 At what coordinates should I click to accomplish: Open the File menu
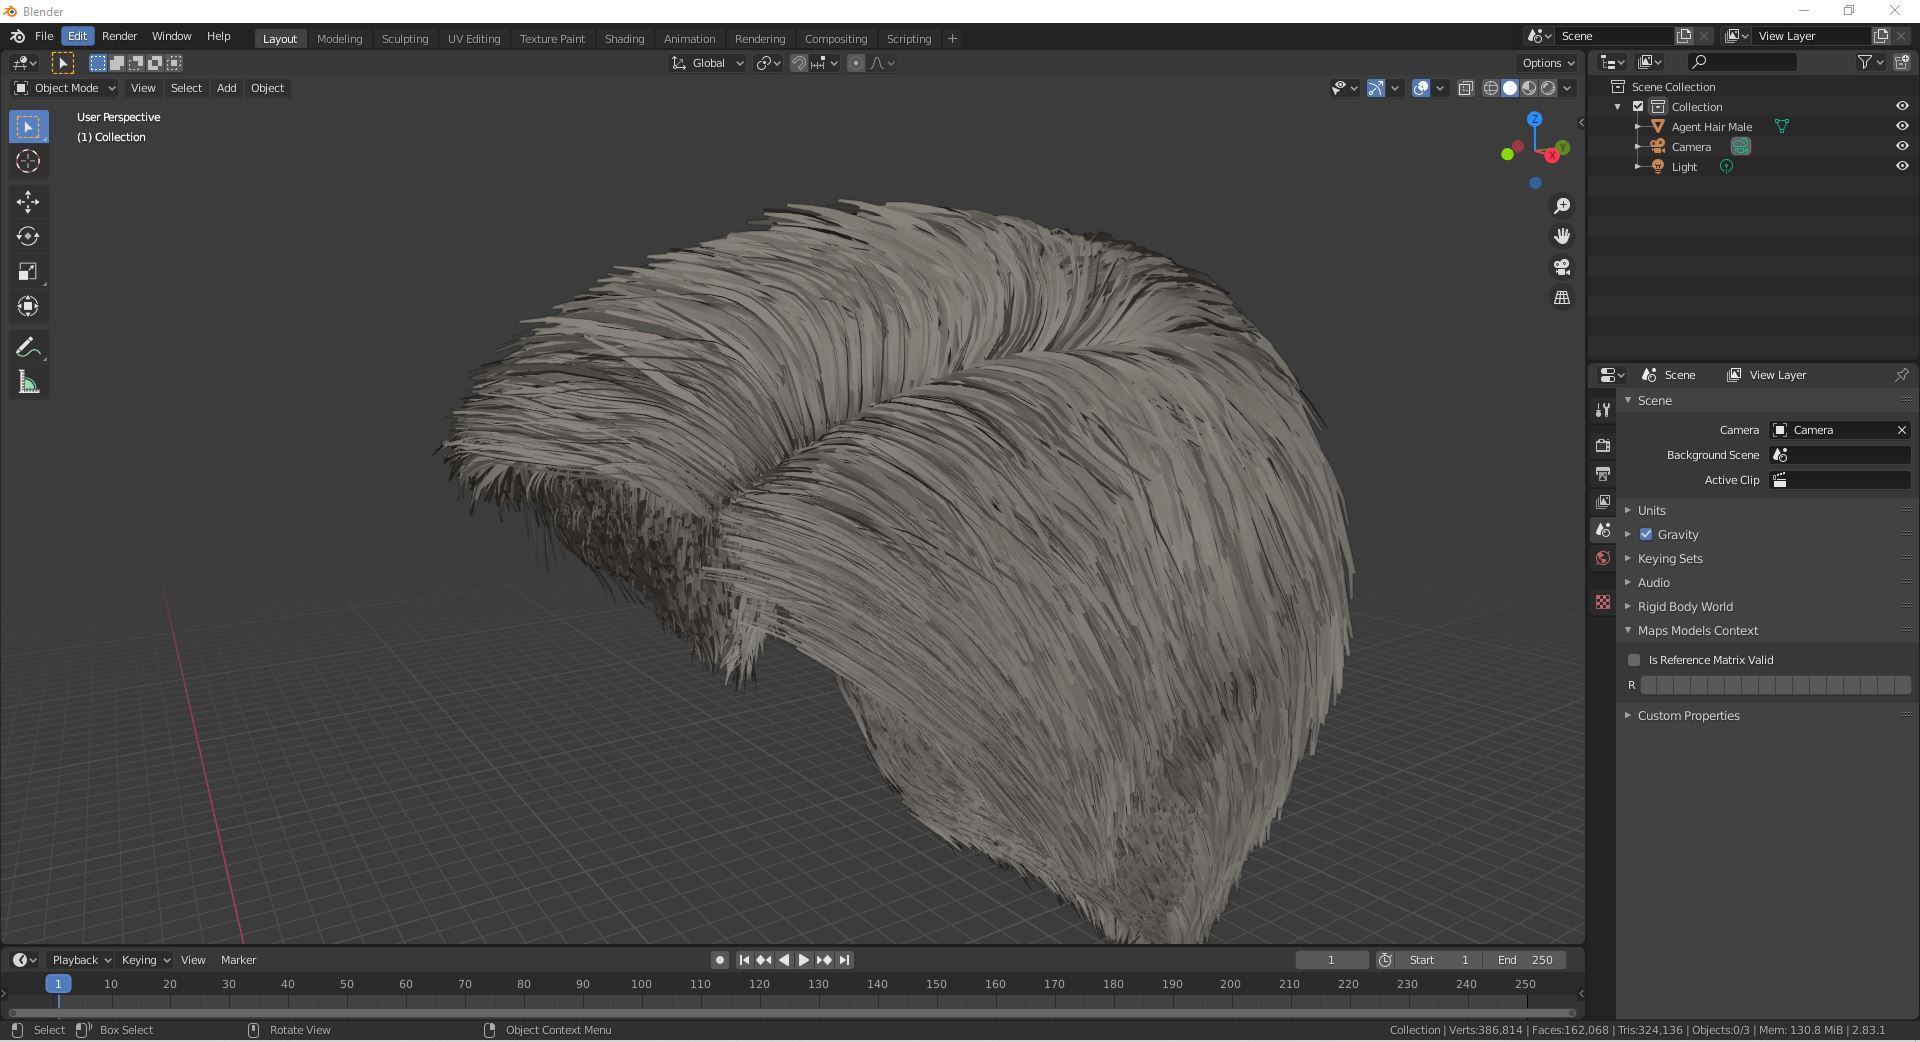coord(44,36)
